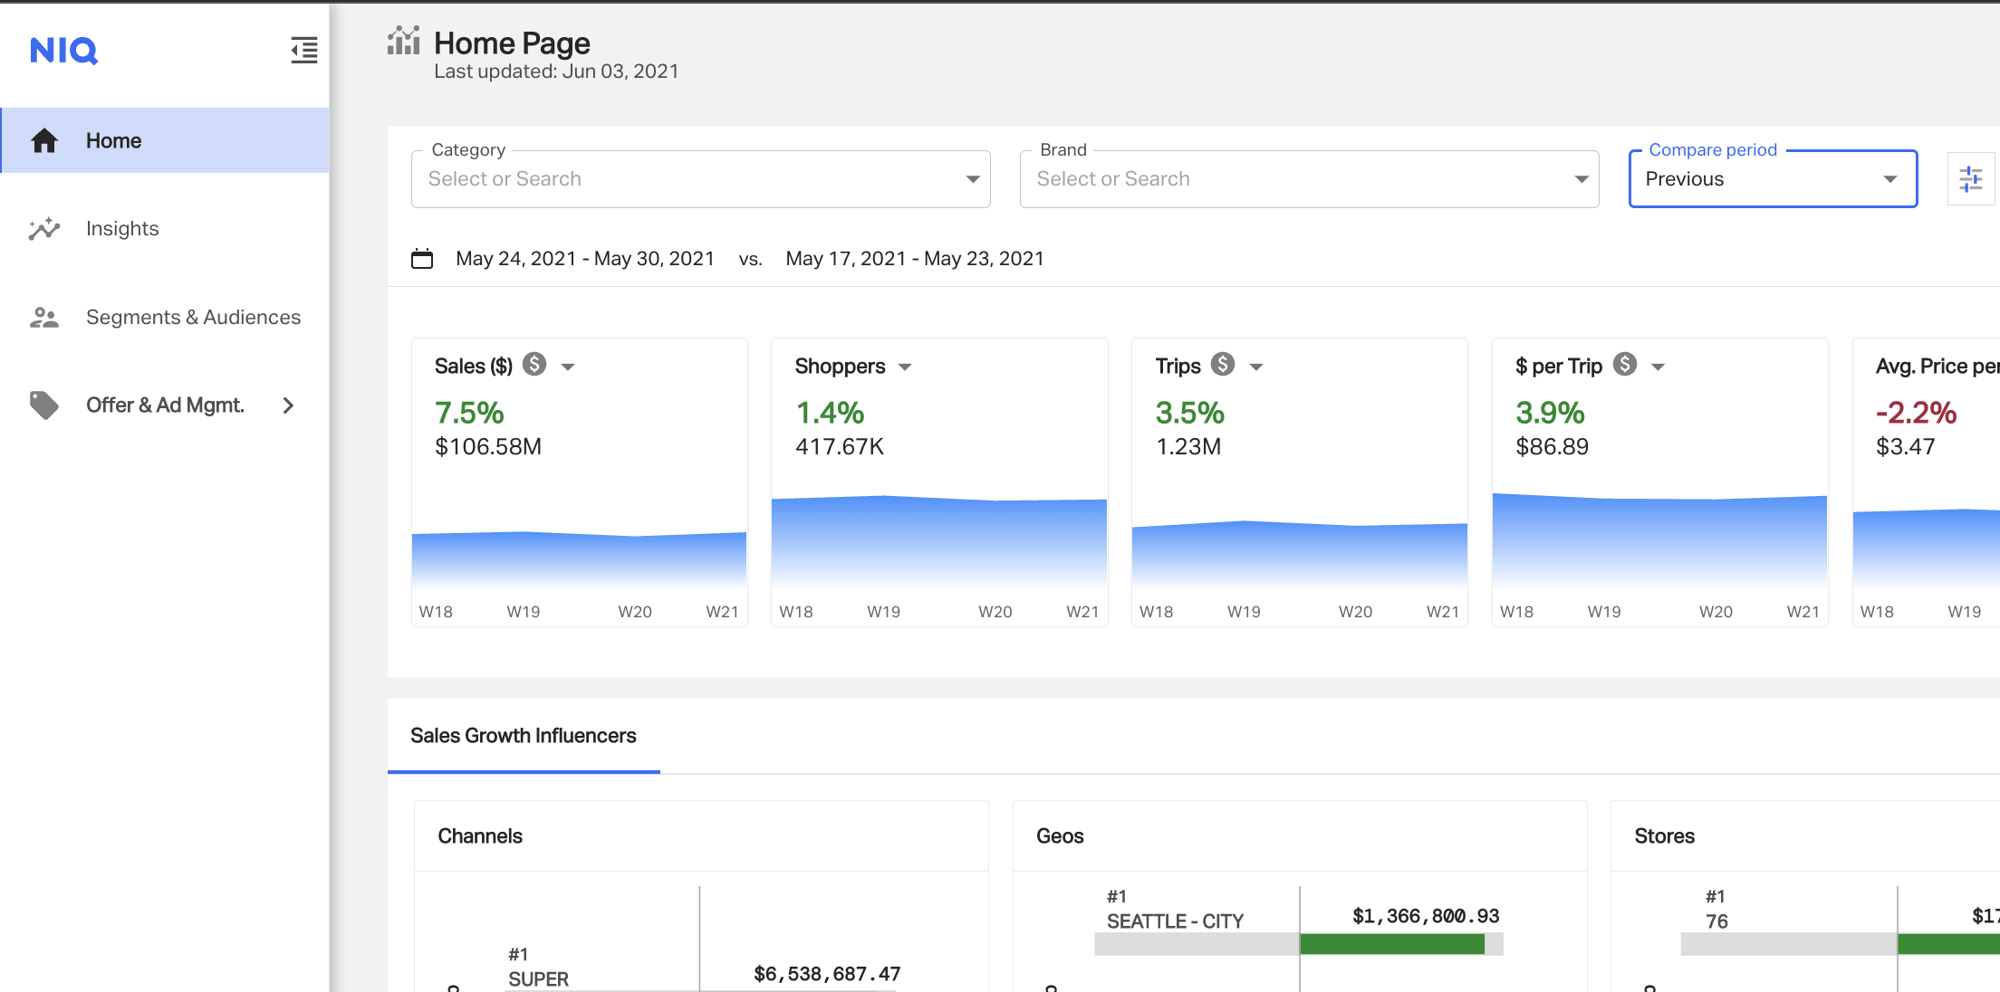
Task: Click the green bar for Seattle - City
Action: (1390, 941)
